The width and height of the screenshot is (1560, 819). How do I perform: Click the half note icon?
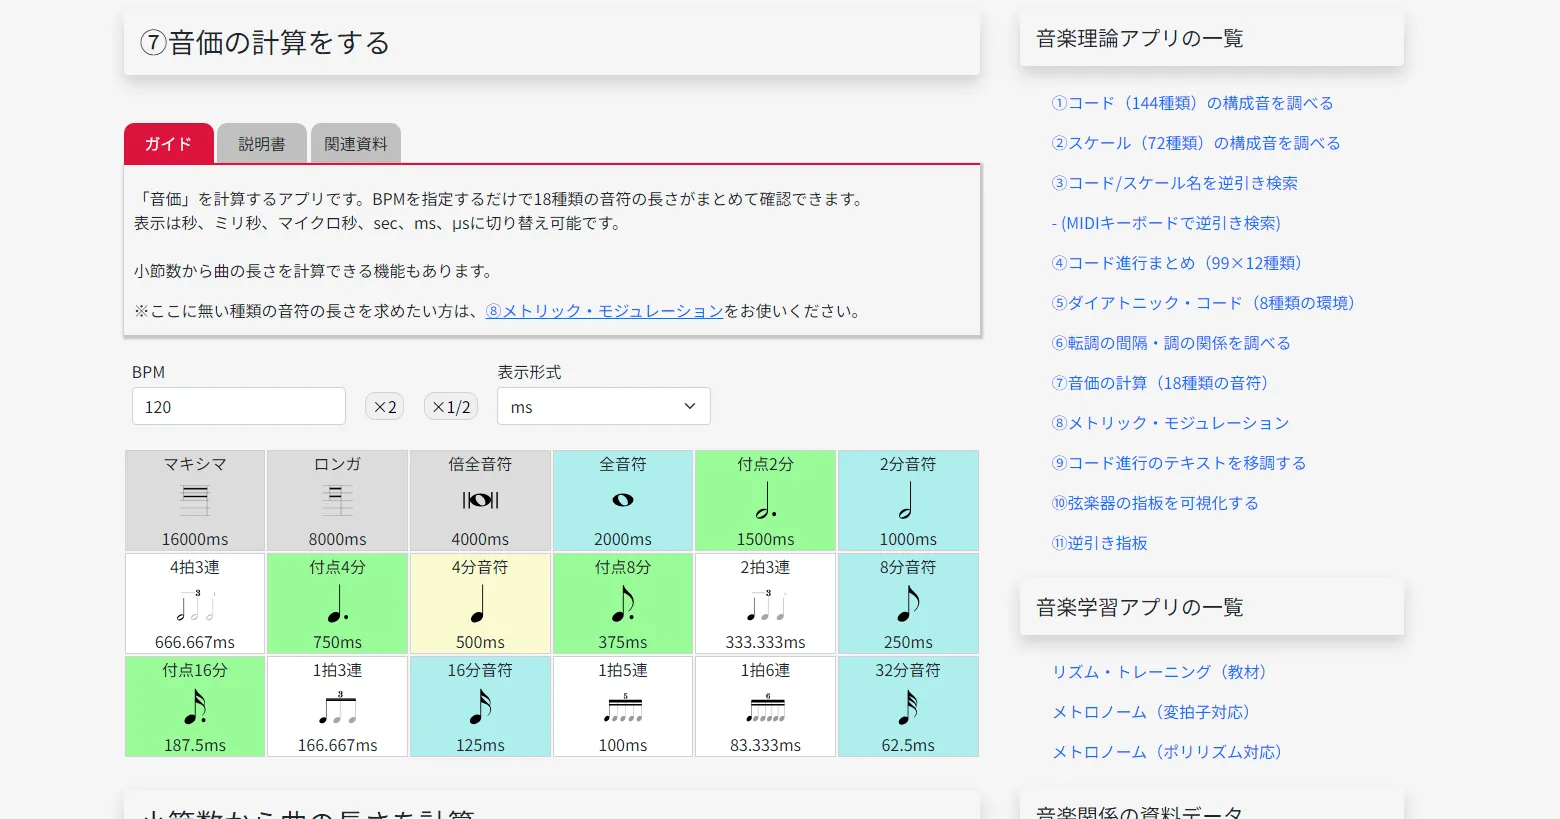coord(906,500)
